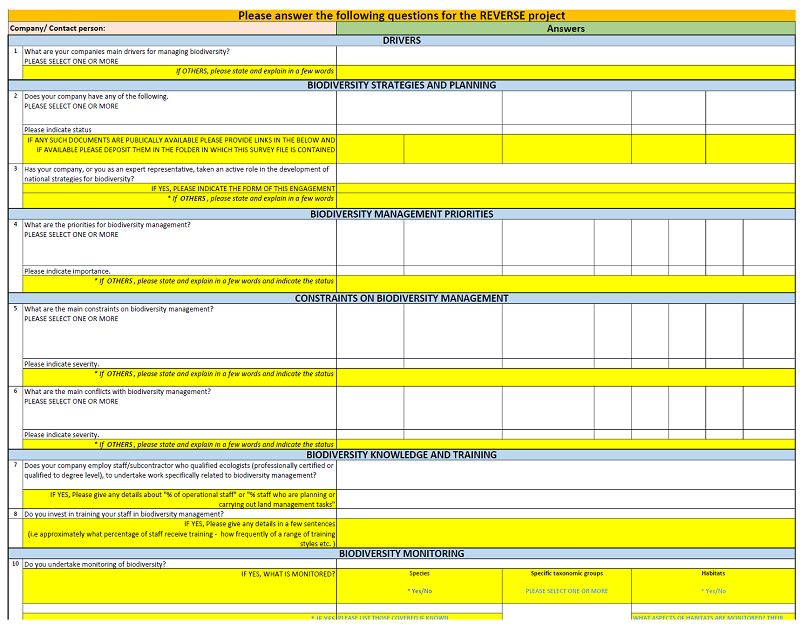Select the BIODIVERSITY KNOWLEDGE AND TRAINING header

pos(401,455)
